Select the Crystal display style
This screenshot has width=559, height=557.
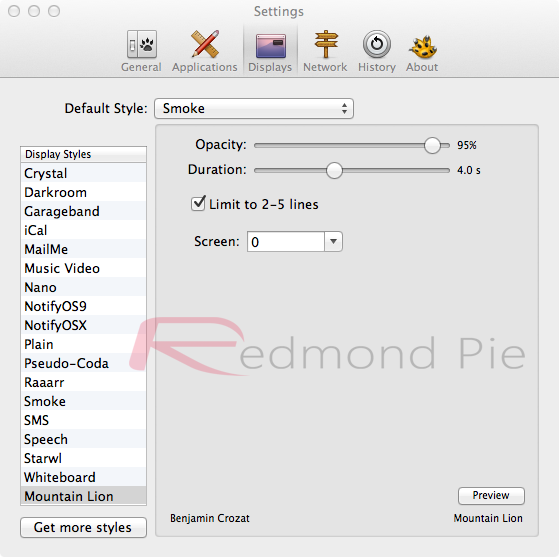(x=83, y=173)
